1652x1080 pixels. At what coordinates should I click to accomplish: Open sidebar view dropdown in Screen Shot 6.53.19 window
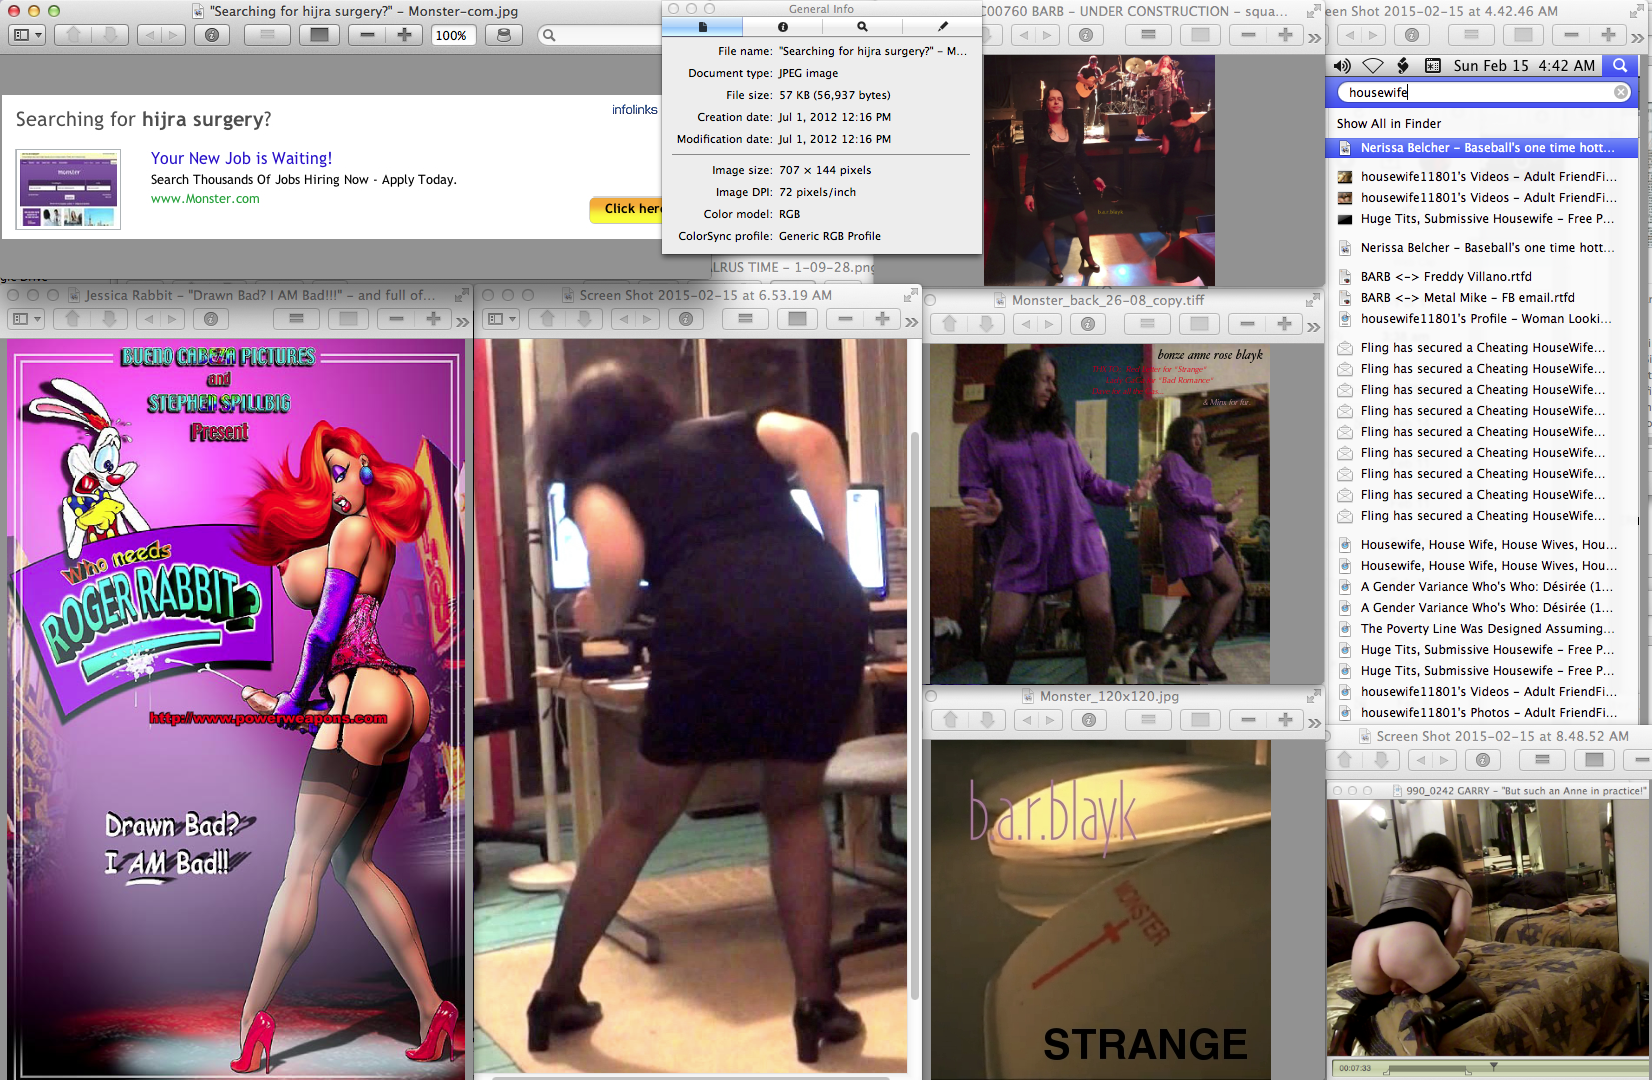pos(502,319)
